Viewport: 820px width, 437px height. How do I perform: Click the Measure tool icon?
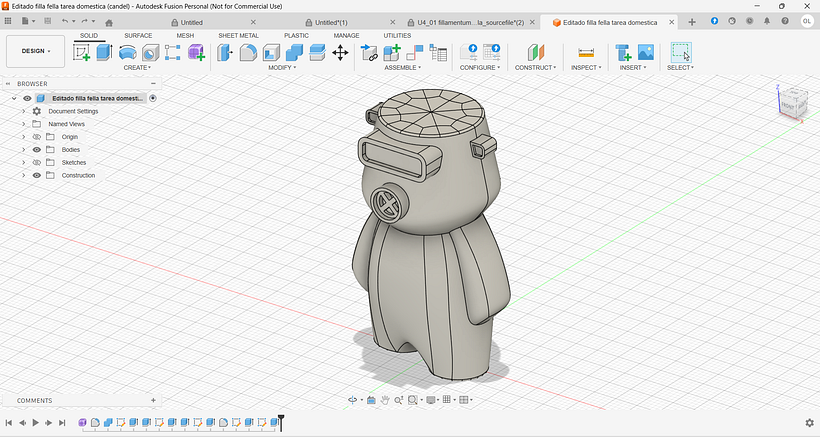(586, 52)
